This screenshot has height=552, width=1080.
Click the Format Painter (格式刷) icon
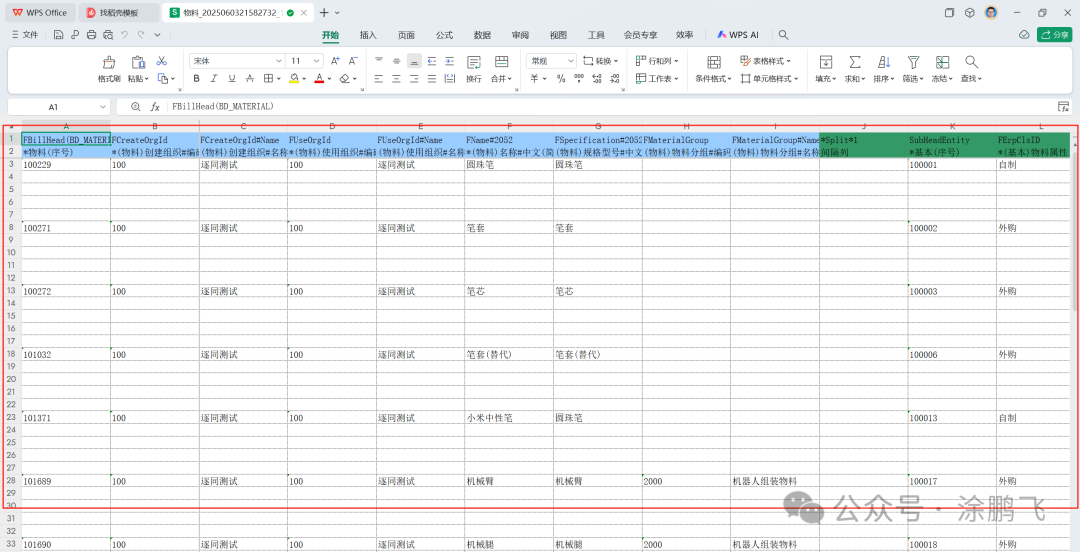pyautogui.click(x=109, y=63)
